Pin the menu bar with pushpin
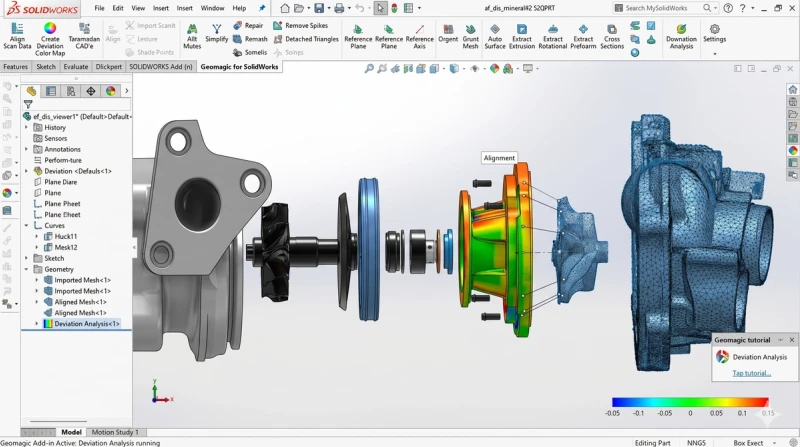Viewport: 800px width, 447px height. click(262, 8)
